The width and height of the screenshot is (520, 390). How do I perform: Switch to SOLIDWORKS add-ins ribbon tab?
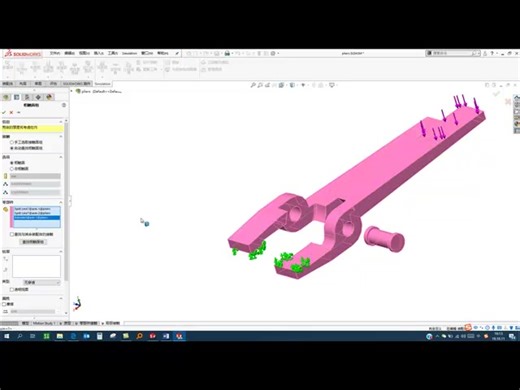(77, 84)
